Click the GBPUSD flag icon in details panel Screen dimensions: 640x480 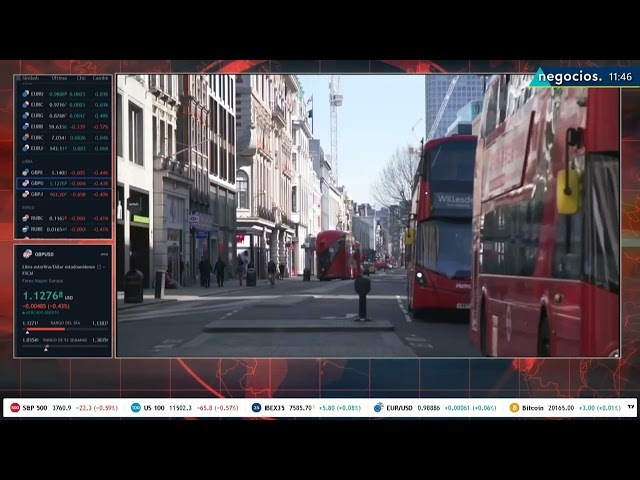click(27, 254)
